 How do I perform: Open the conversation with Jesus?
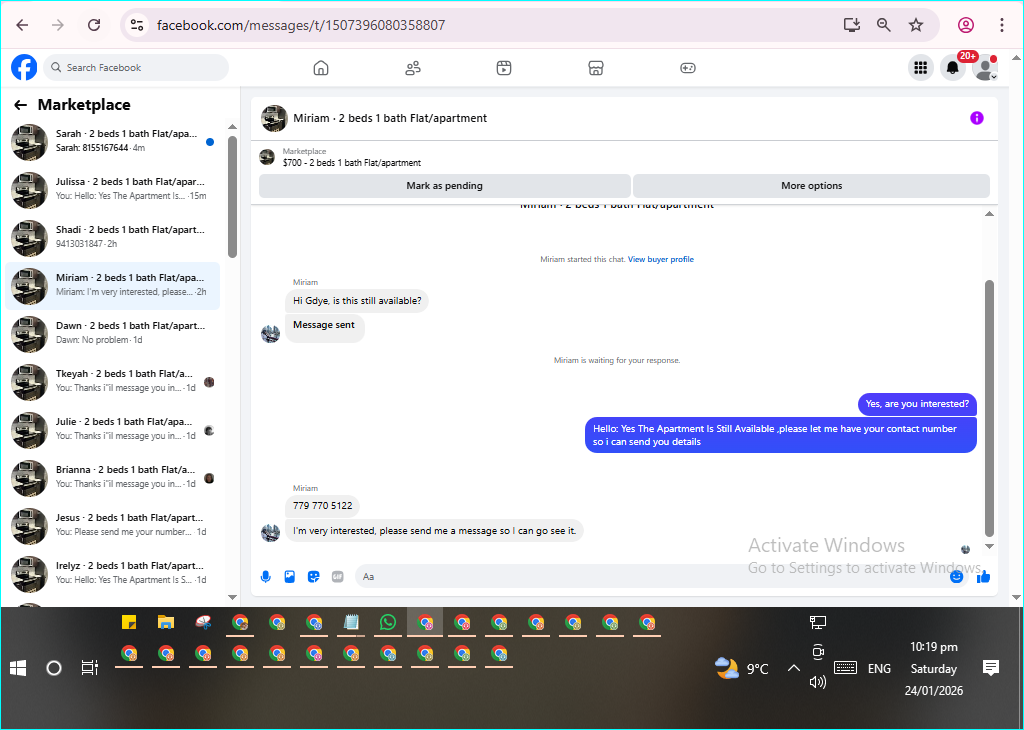[x=112, y=526]
